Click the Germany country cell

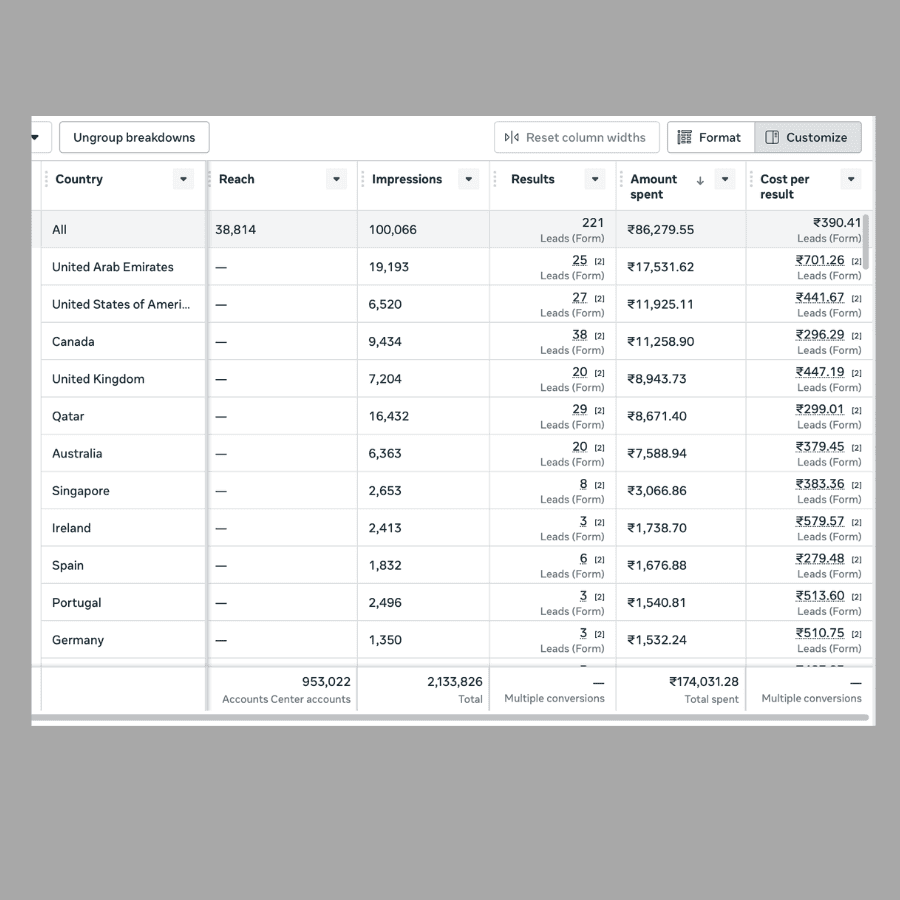(x=123, y=640)
